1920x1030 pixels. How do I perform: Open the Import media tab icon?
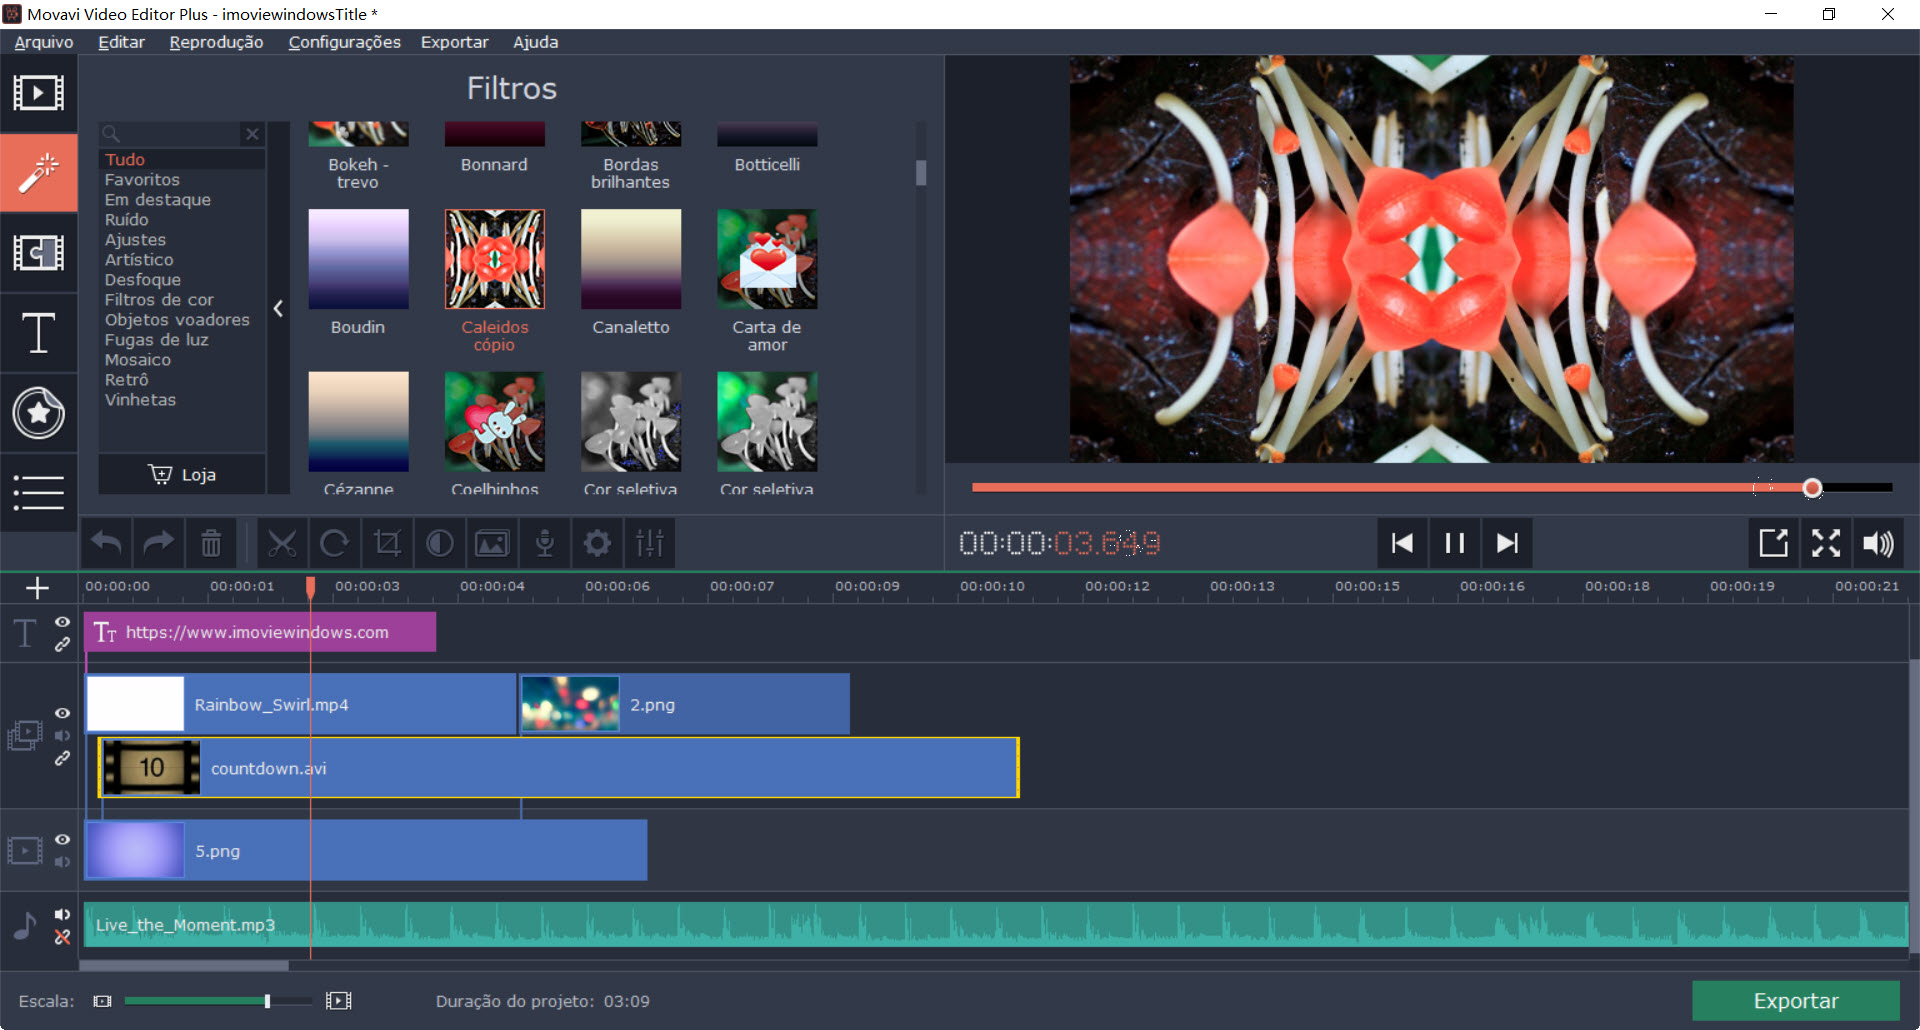click(38, 93)
